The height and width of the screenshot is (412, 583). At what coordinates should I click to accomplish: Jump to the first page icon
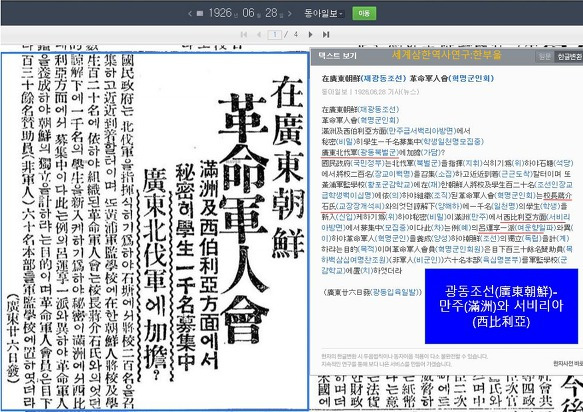[x=244, y=35]
